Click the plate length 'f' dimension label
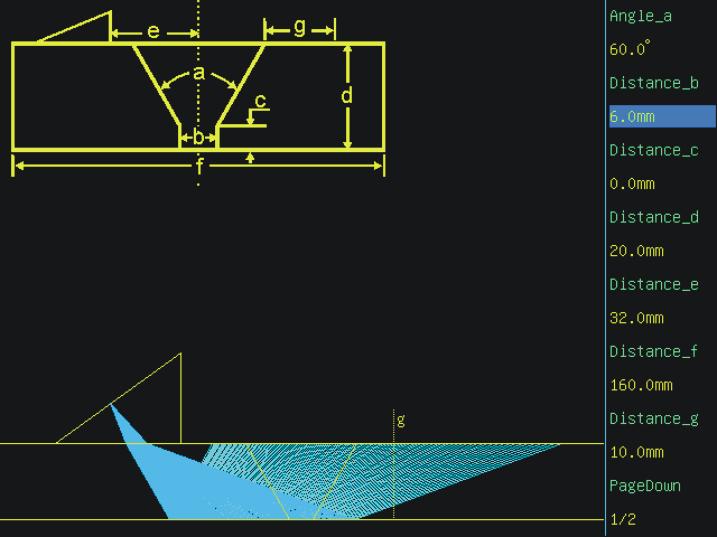Image resolution: width=717 pixels, height=537 pixels. [x=199, y=166]
